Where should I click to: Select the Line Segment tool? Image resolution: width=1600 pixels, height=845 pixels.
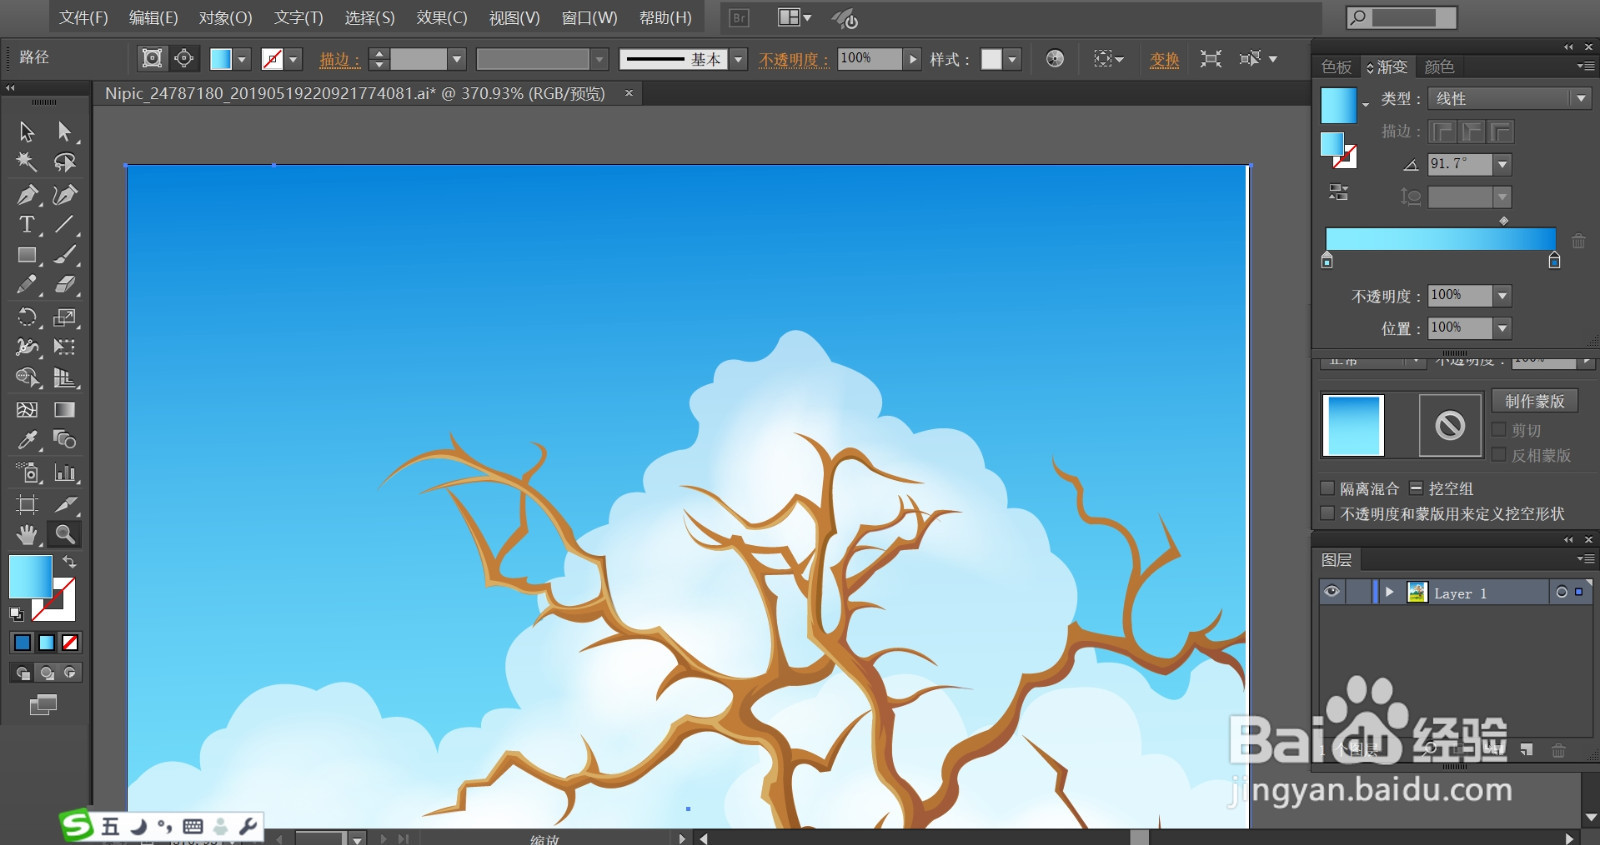65,224
